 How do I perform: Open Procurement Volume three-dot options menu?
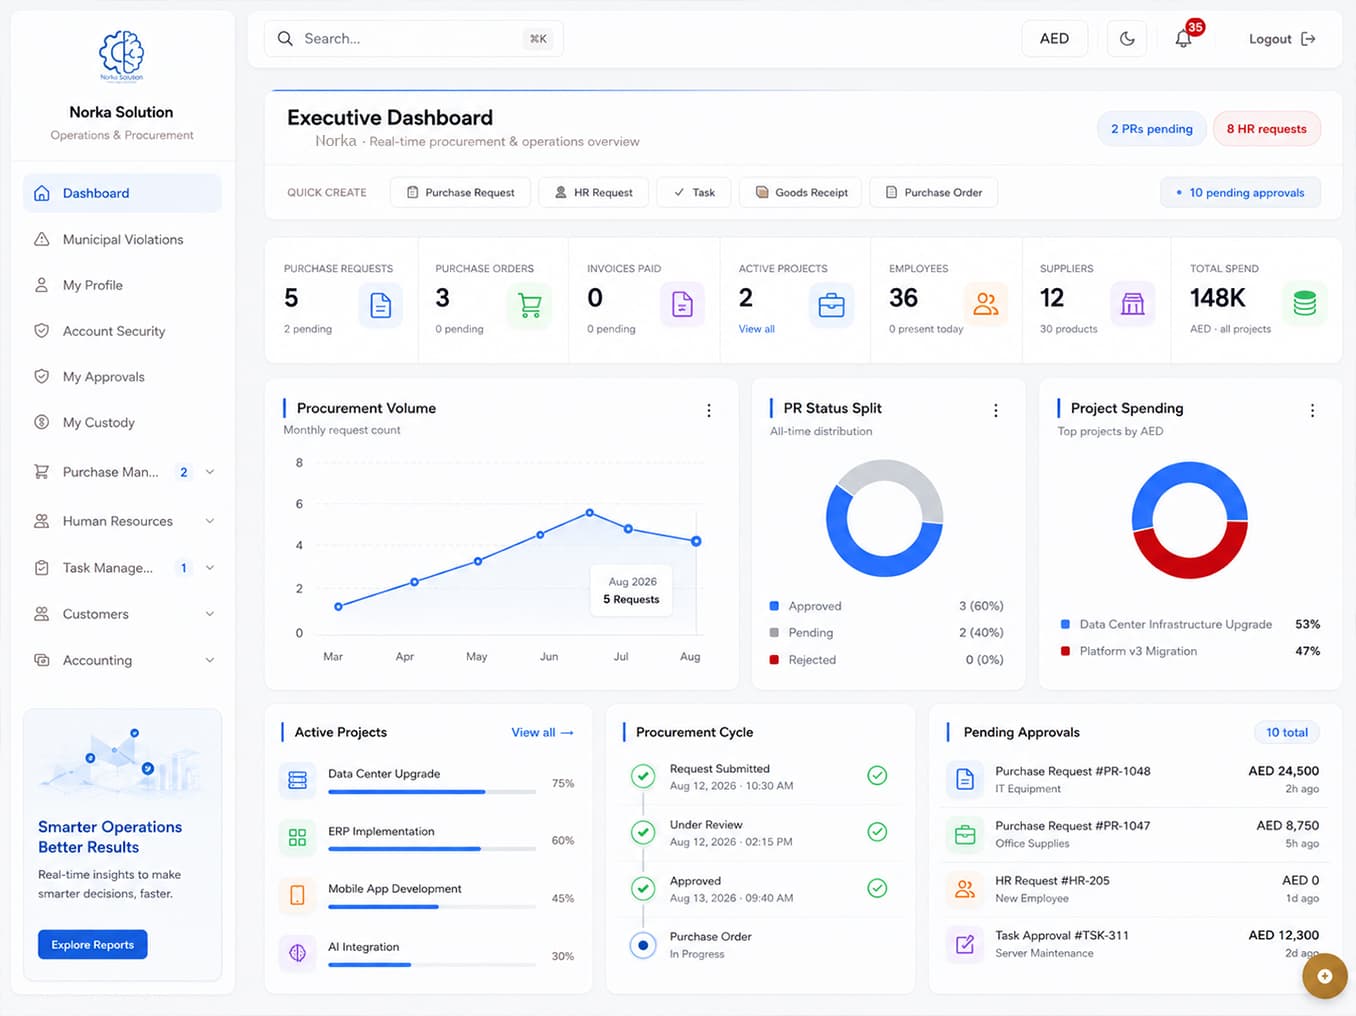[x=709, y=411]
